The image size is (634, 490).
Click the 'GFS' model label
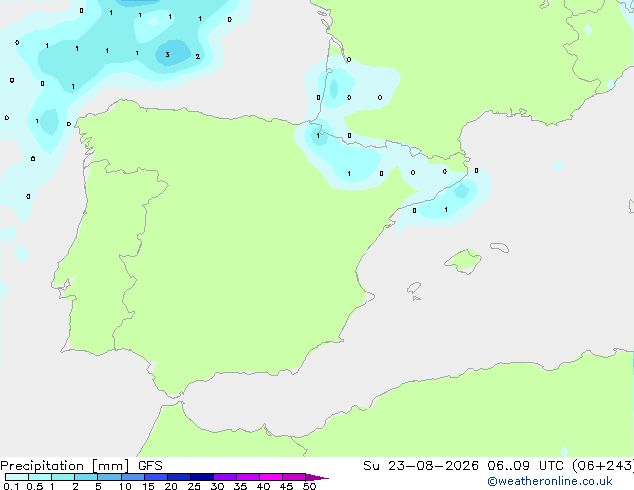(x=150, y=466)
